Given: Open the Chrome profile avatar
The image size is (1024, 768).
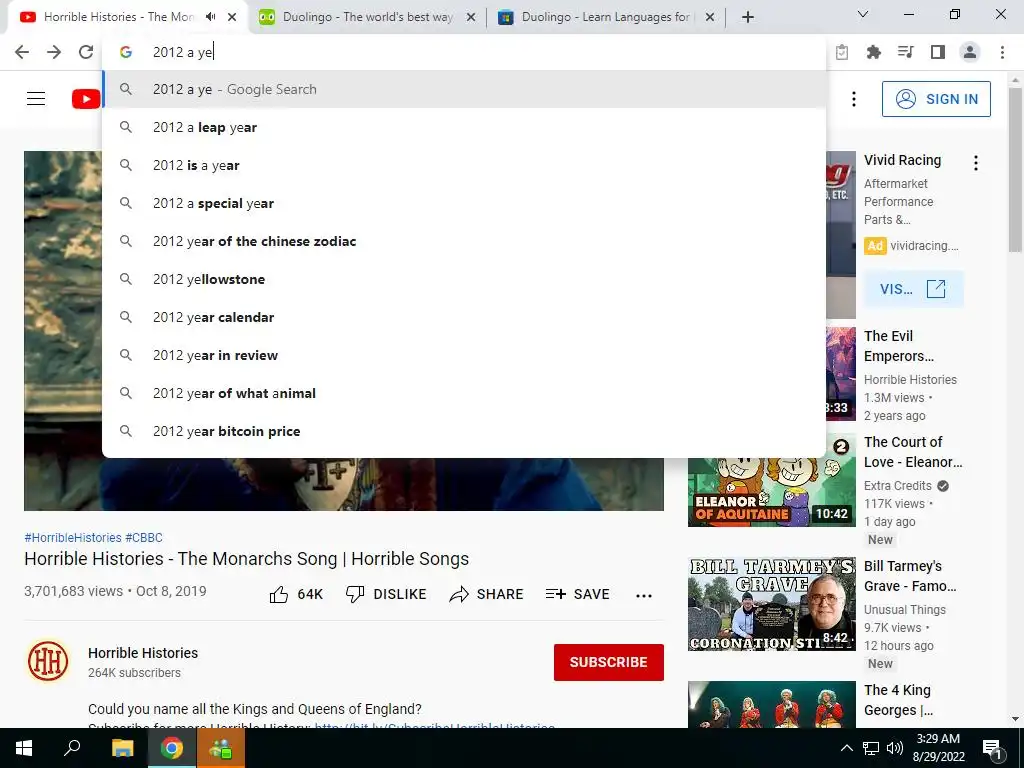Looking at the screenshot, I should 970,52.
